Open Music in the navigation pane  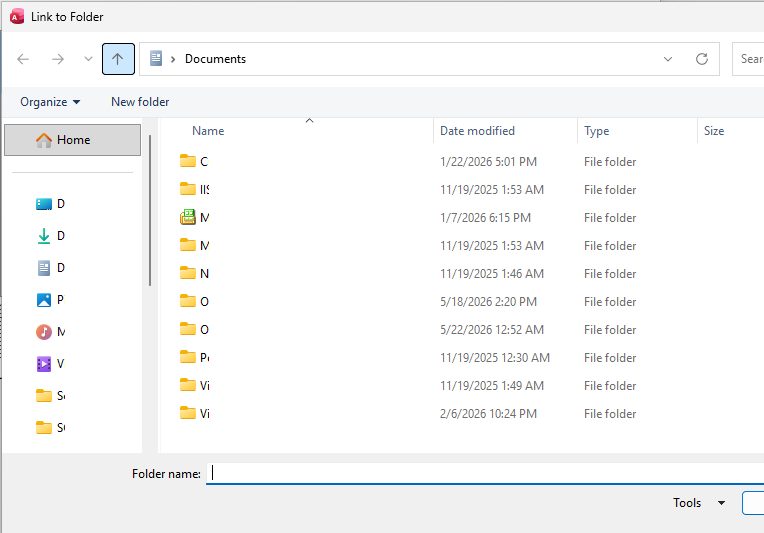click(x=51, y=332)
